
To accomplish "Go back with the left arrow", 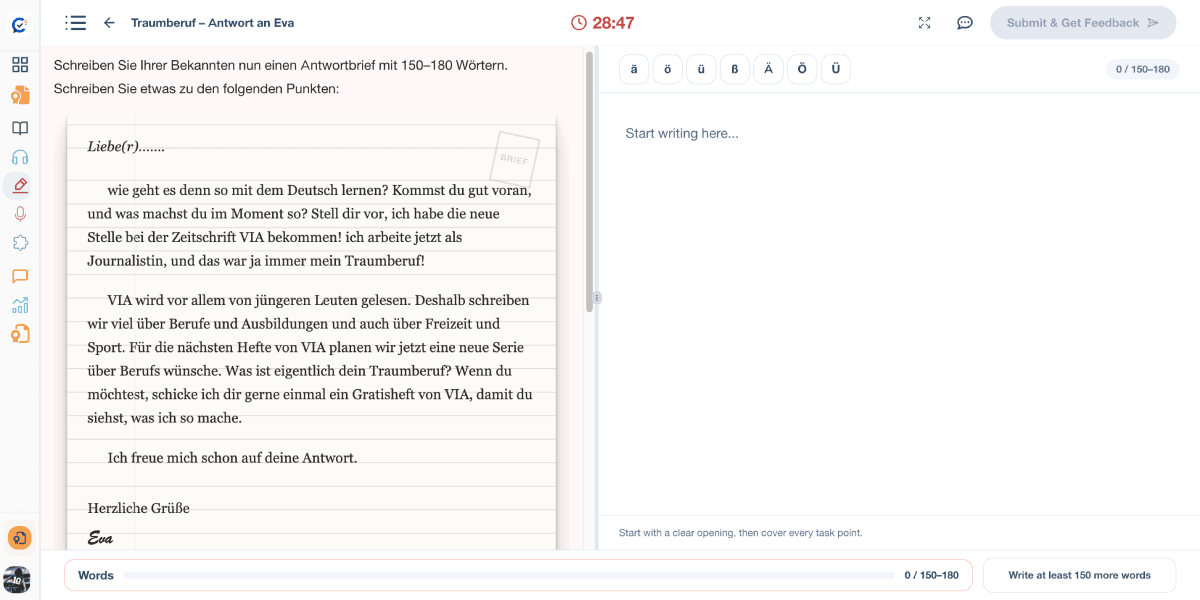I will pyautogui.click(x=109, y=22).
